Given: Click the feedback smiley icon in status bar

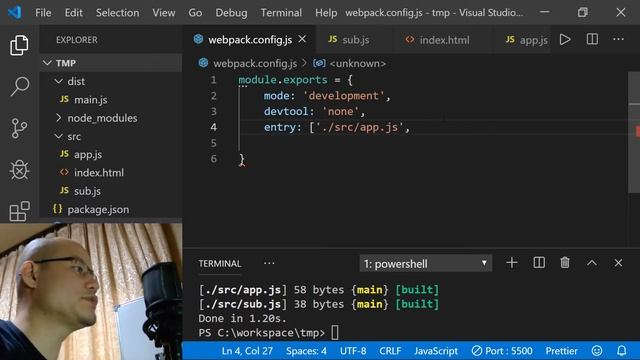Looking at the screenshot, I should coord(597,351).
